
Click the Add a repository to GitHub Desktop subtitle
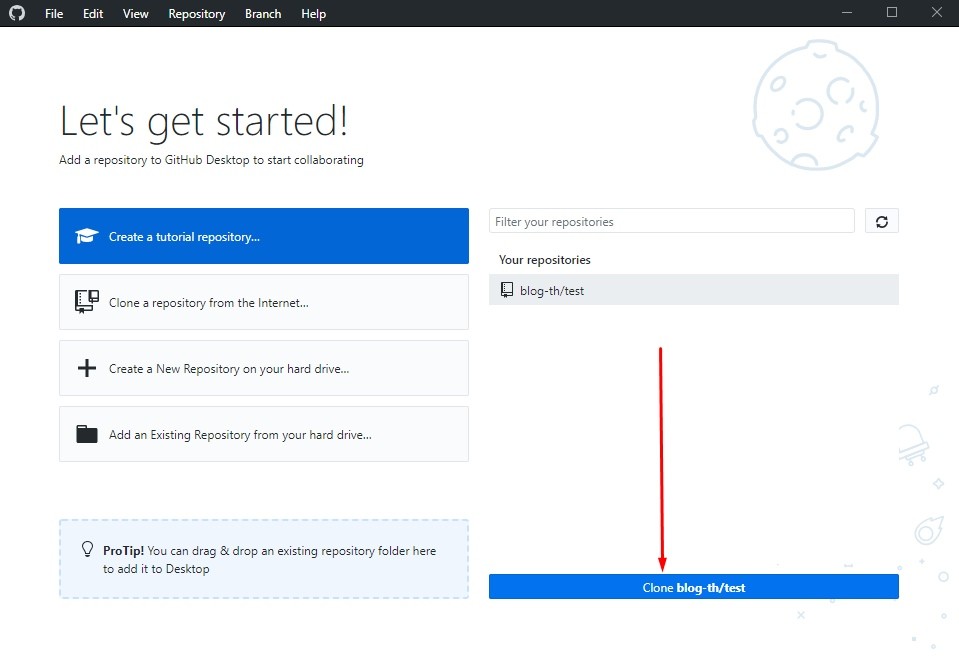211,160
